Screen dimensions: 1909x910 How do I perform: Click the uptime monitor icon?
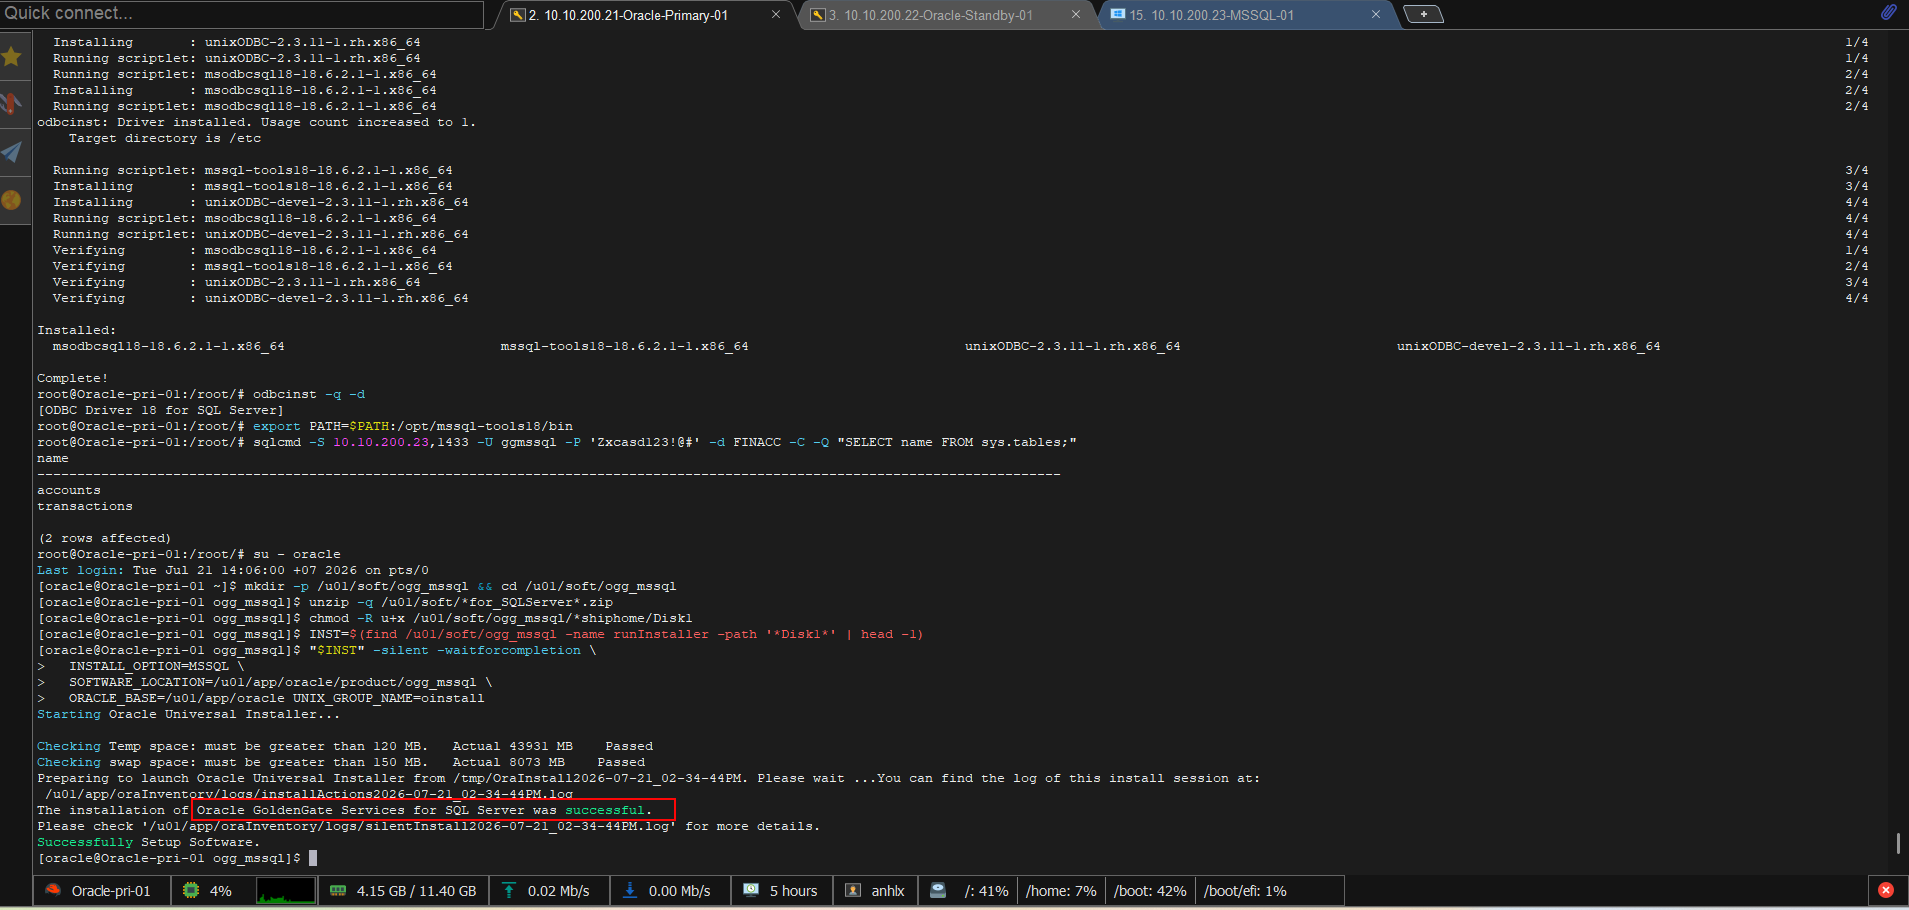(751, 890)
